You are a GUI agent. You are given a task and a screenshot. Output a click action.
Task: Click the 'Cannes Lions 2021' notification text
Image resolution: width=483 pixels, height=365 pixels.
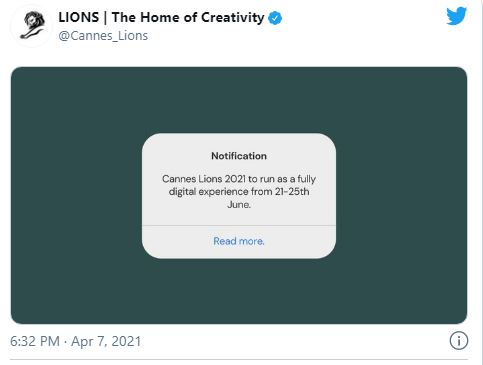coord(204,179)
